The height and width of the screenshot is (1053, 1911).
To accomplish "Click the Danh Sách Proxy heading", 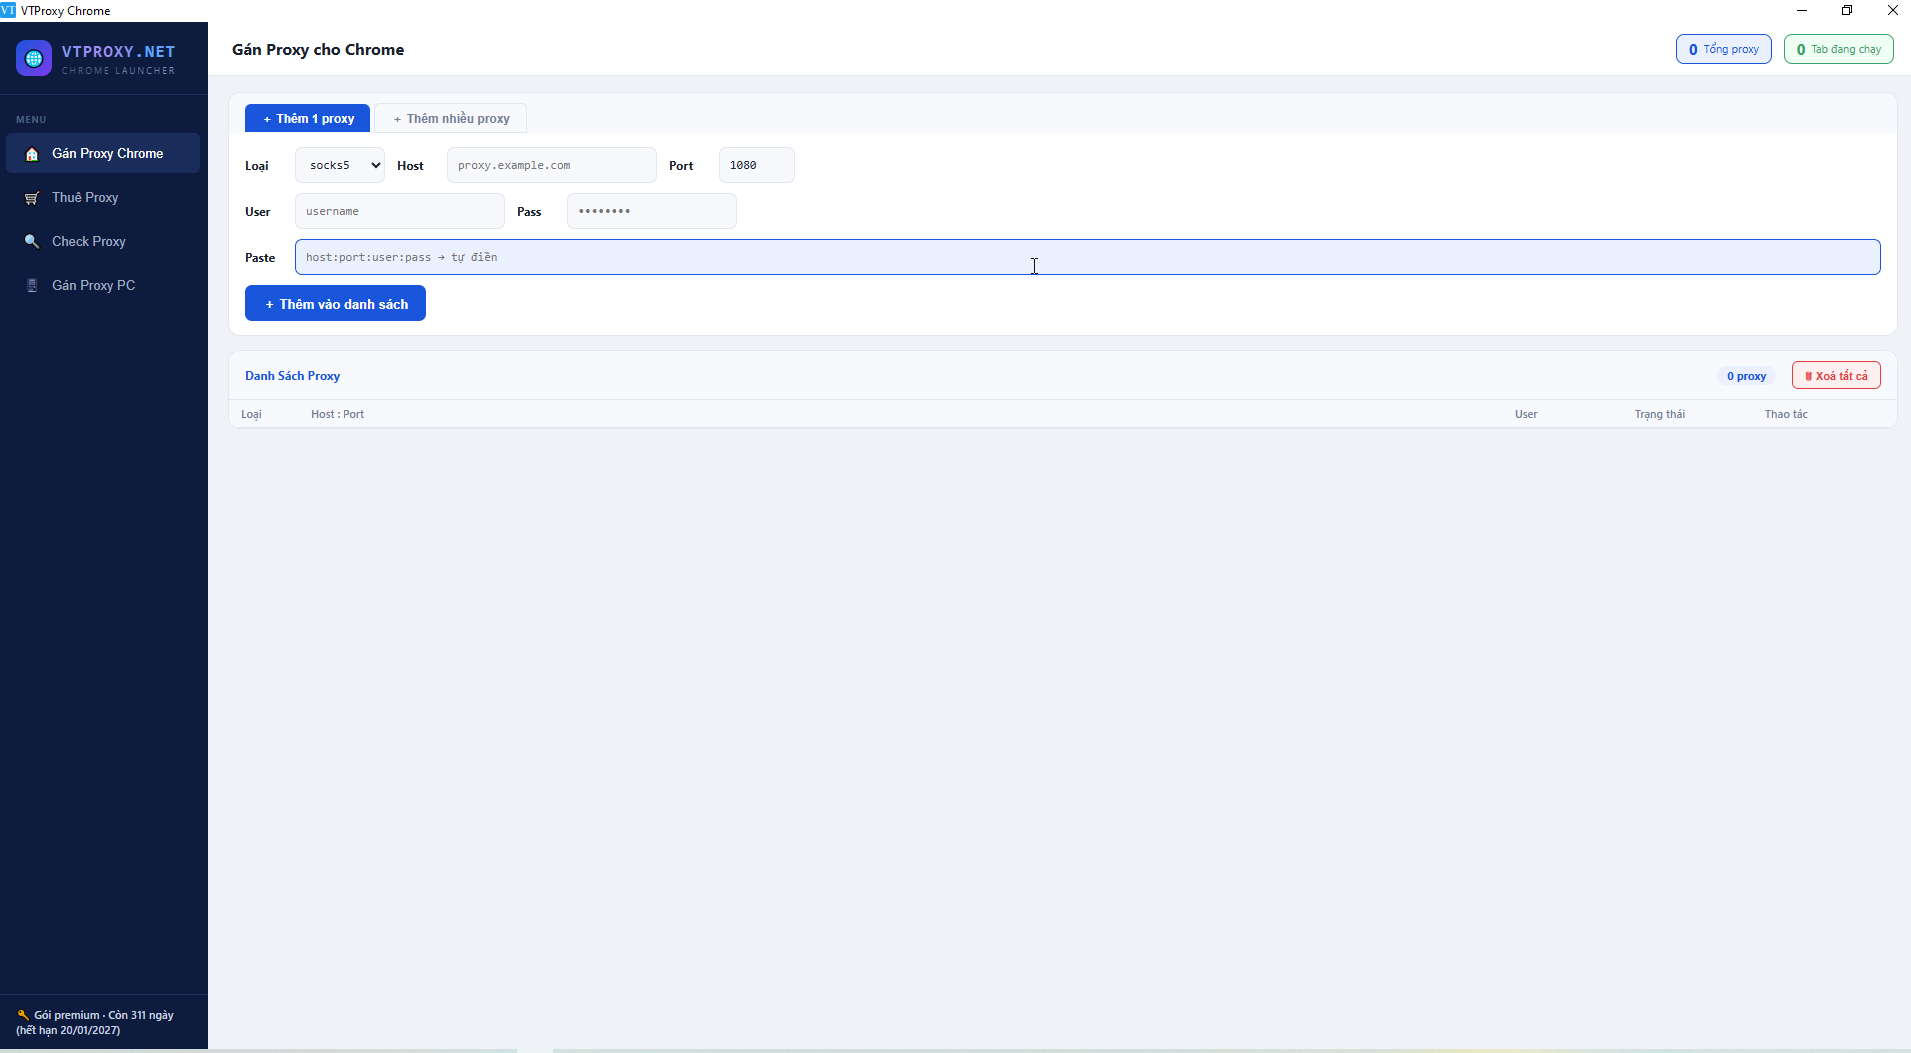I will (292, 375).
